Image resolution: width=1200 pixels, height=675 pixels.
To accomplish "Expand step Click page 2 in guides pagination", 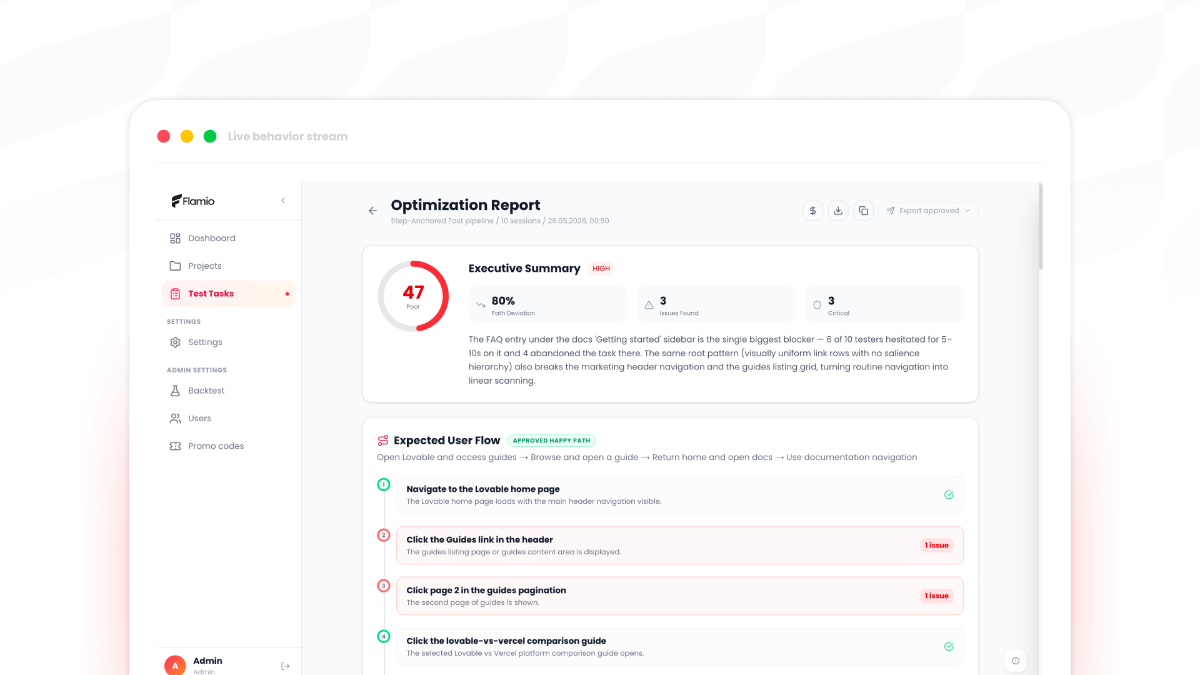I will (680, 596).
